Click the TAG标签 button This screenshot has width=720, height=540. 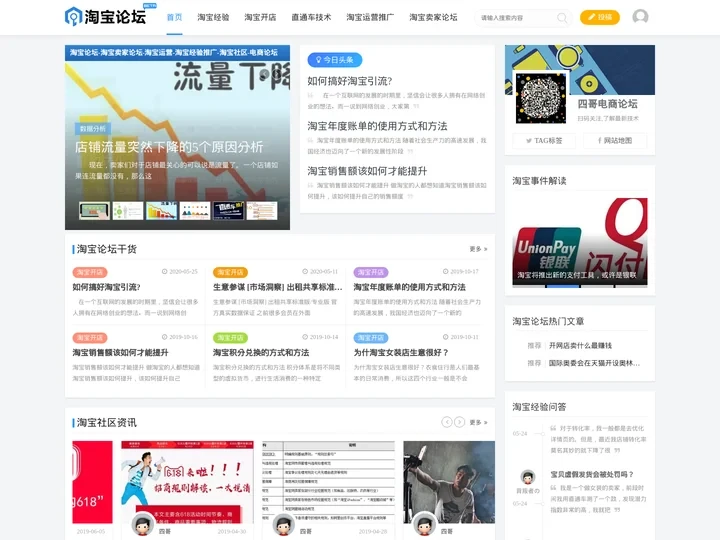544,141
